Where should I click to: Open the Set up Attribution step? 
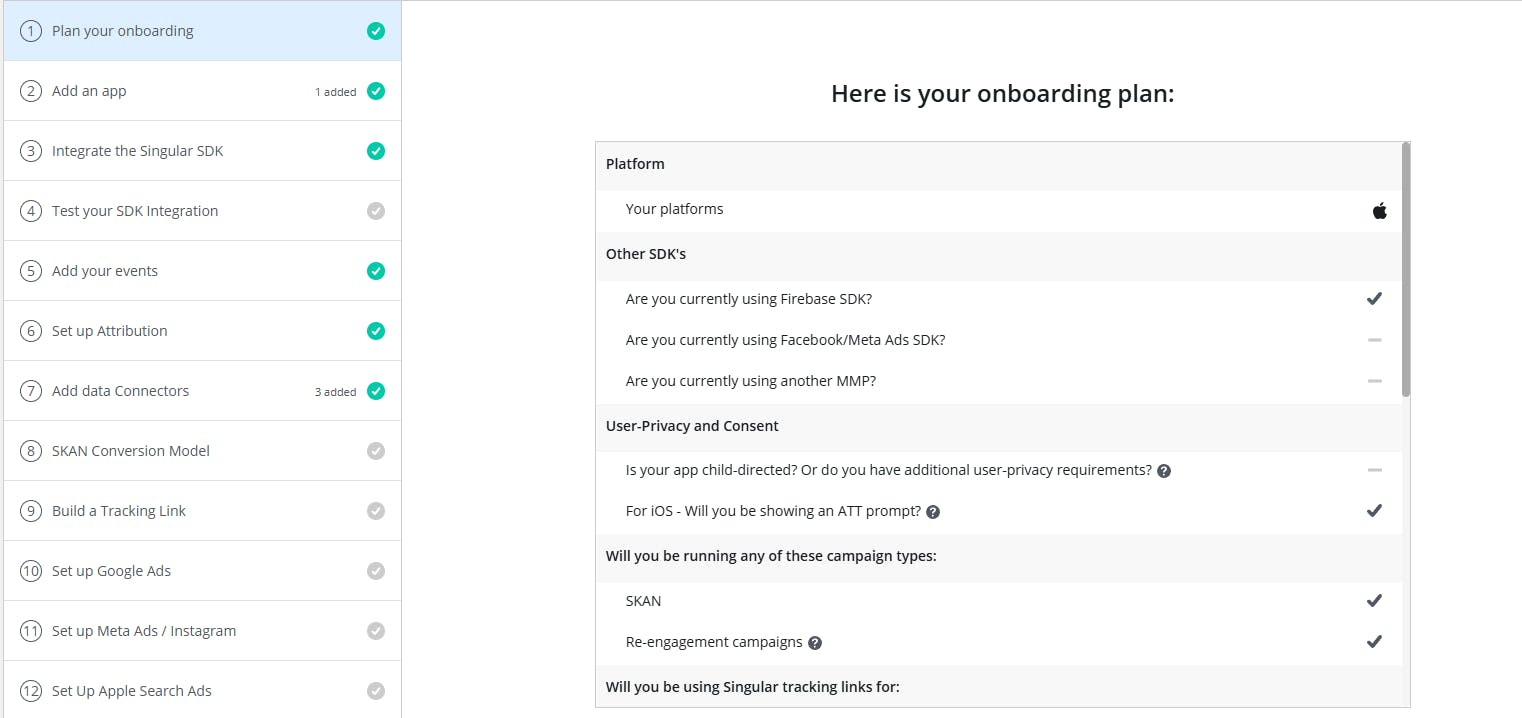point(110,331)
